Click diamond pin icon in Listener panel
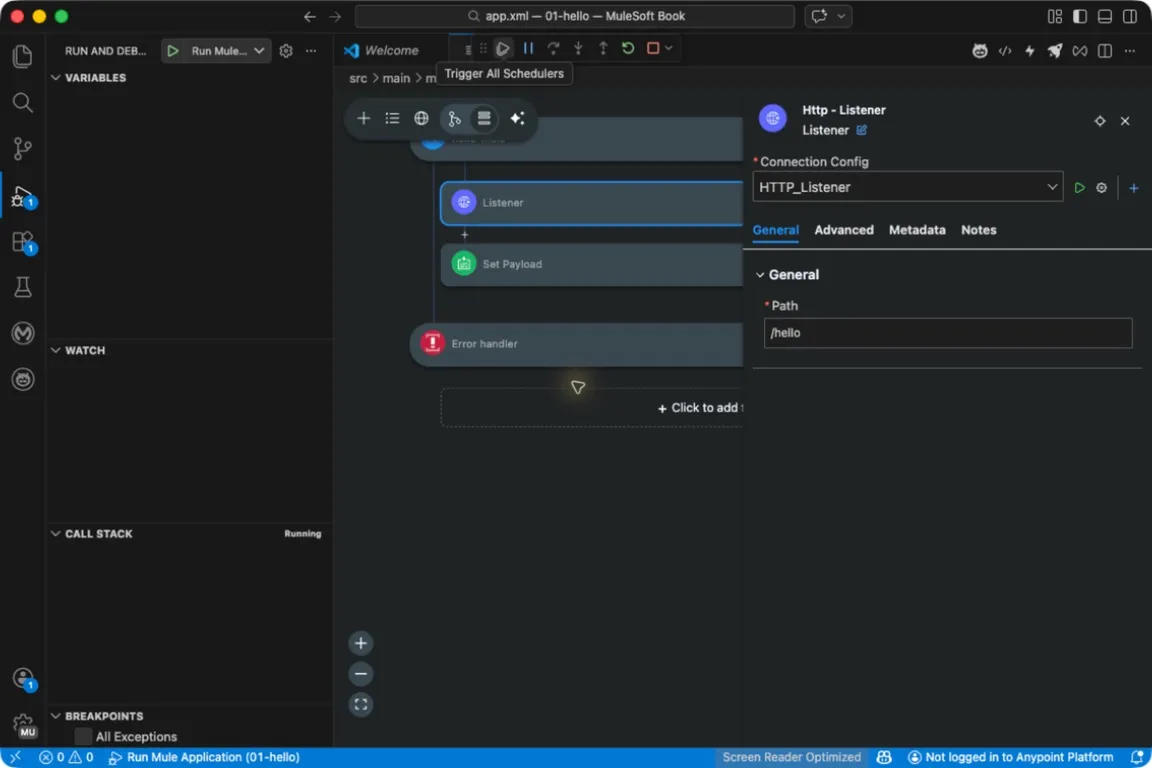 1100,121
